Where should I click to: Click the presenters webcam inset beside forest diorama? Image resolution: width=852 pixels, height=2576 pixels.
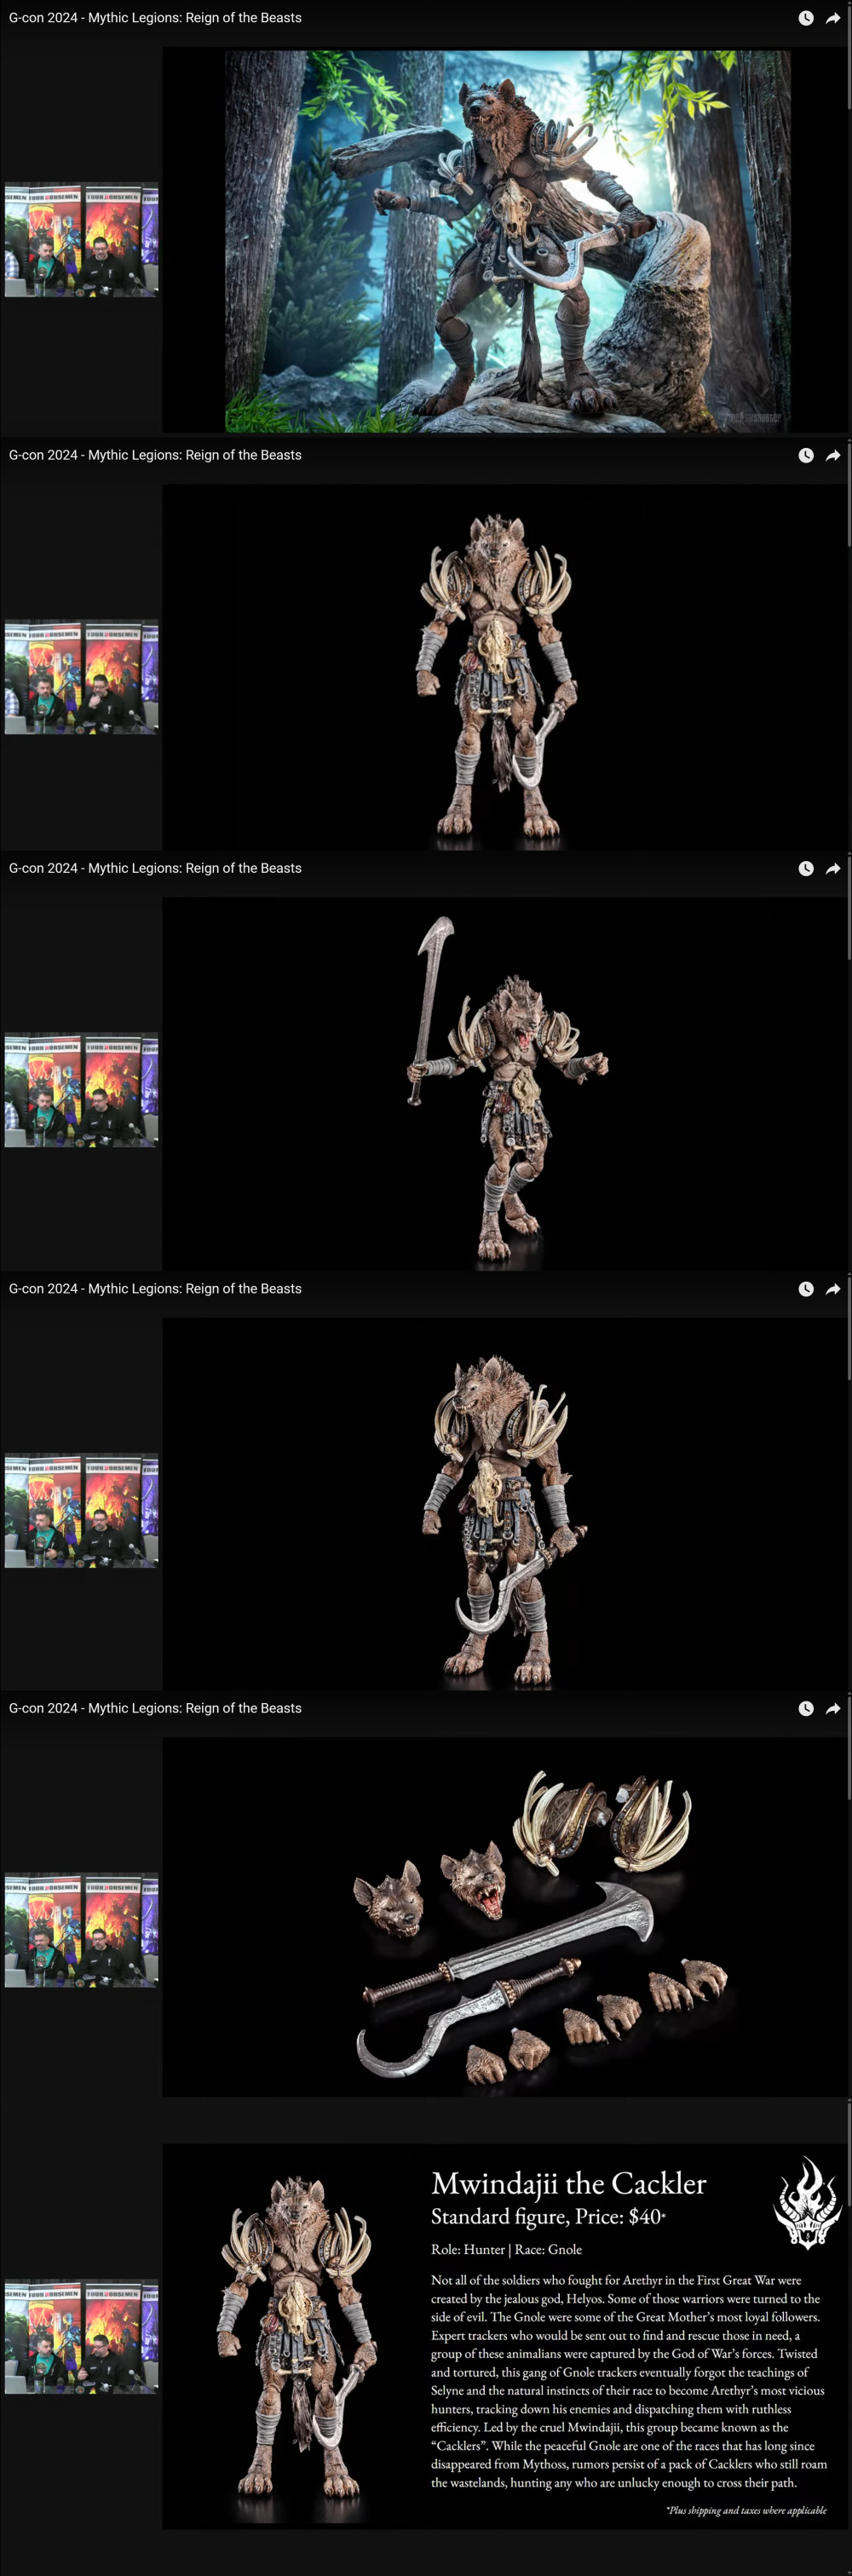coord(81,240)
